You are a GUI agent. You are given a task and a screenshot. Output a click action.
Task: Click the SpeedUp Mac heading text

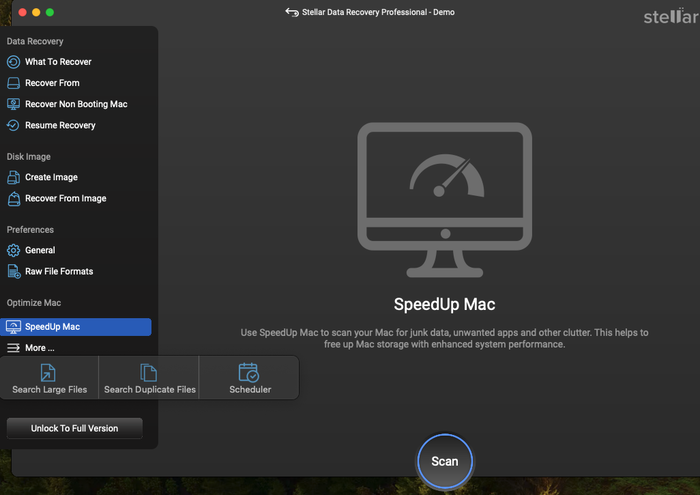445,304
